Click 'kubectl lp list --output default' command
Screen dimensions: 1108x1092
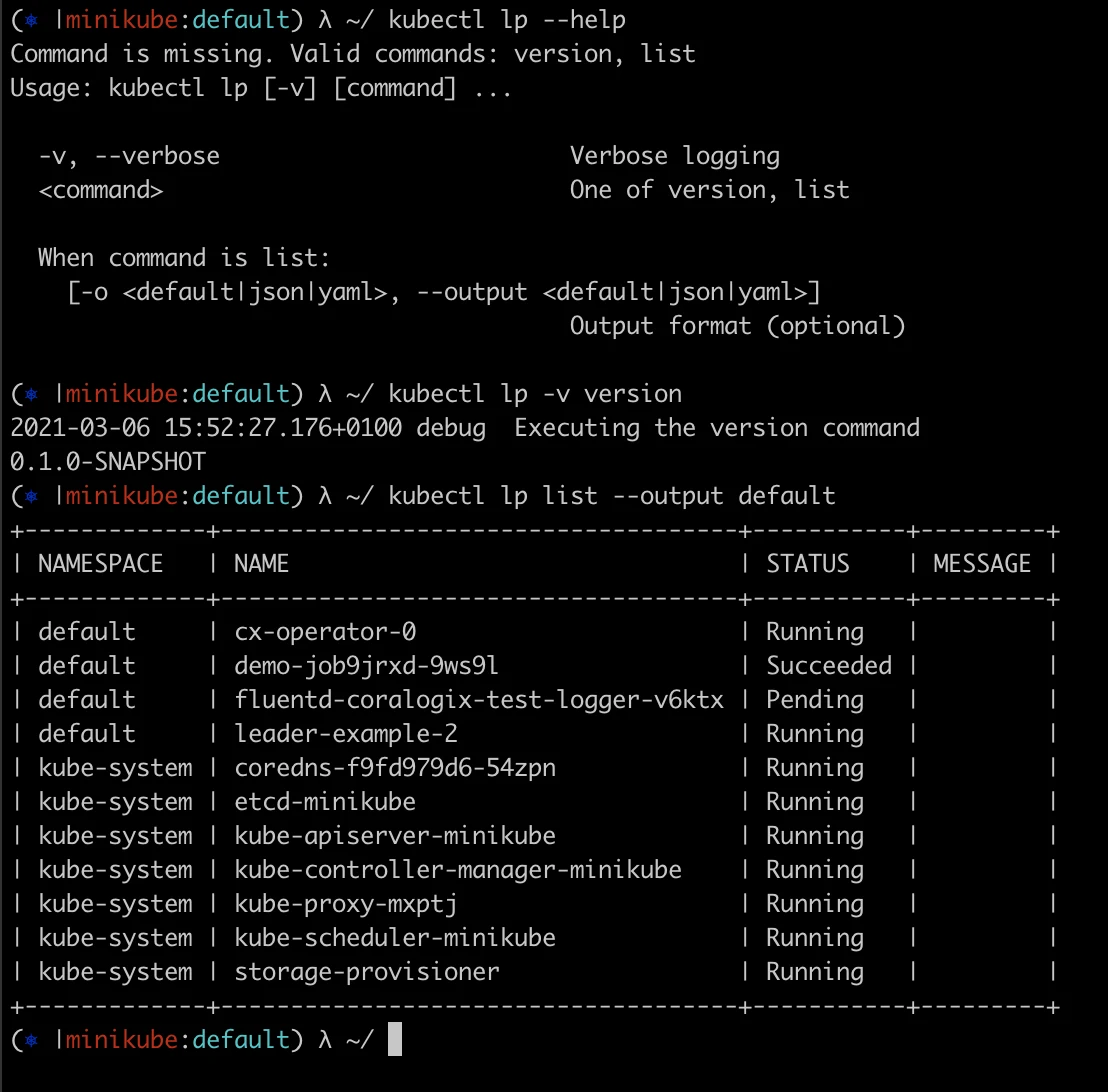point(612,495)
